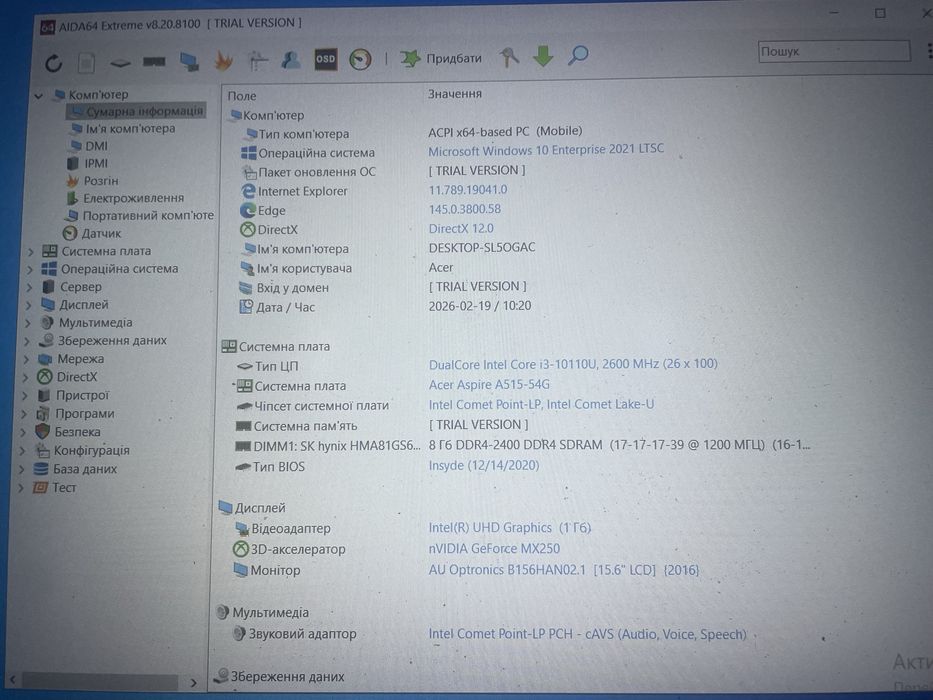Click the Значення column header

pyautogui.click(x=455, y=93)
